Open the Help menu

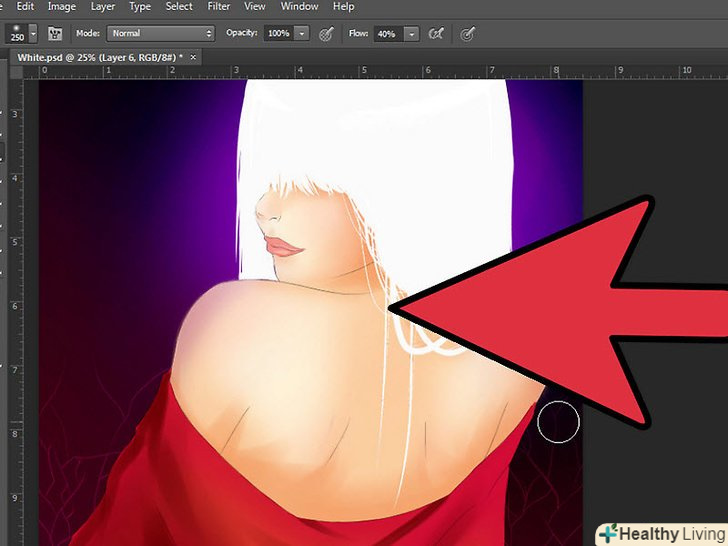pos(343,7)
